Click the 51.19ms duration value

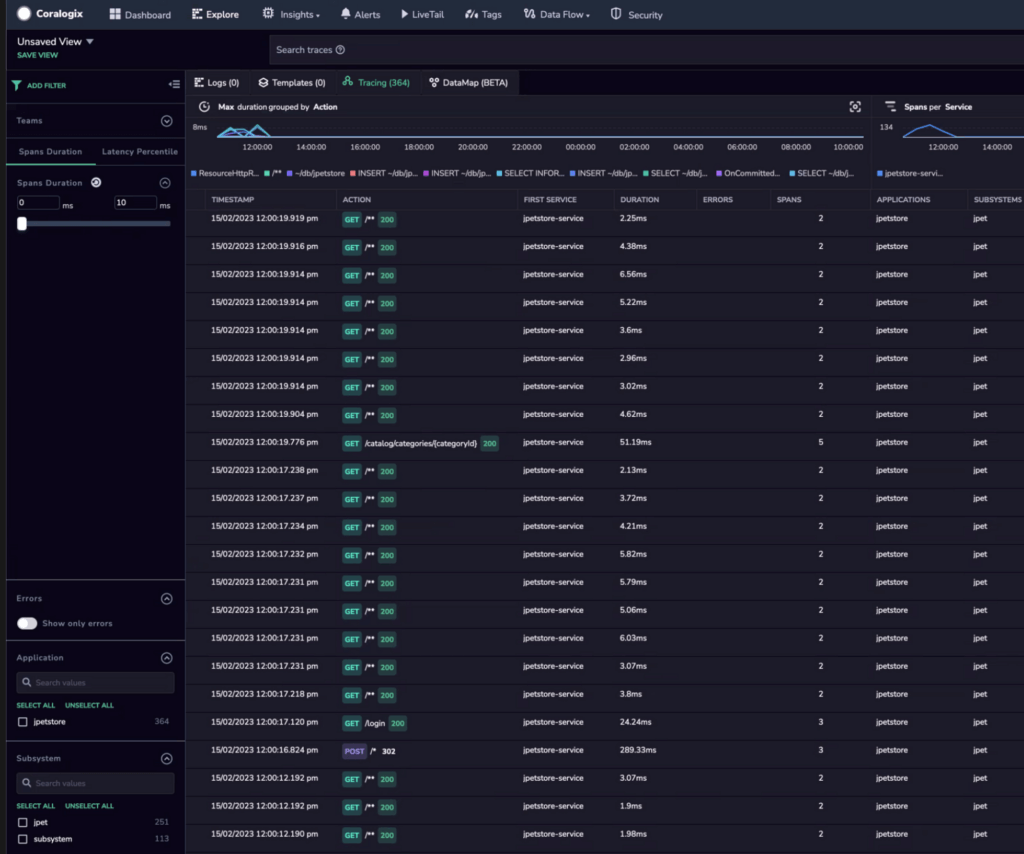click(x=635, y=443)
